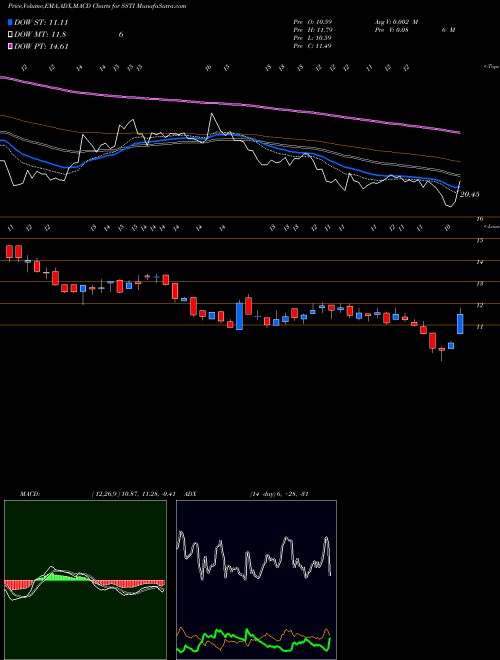Click the tall blue candlestick mid-chart
Image resolution: width=500 pixels, height=660 pixels.
coord(239,316)
